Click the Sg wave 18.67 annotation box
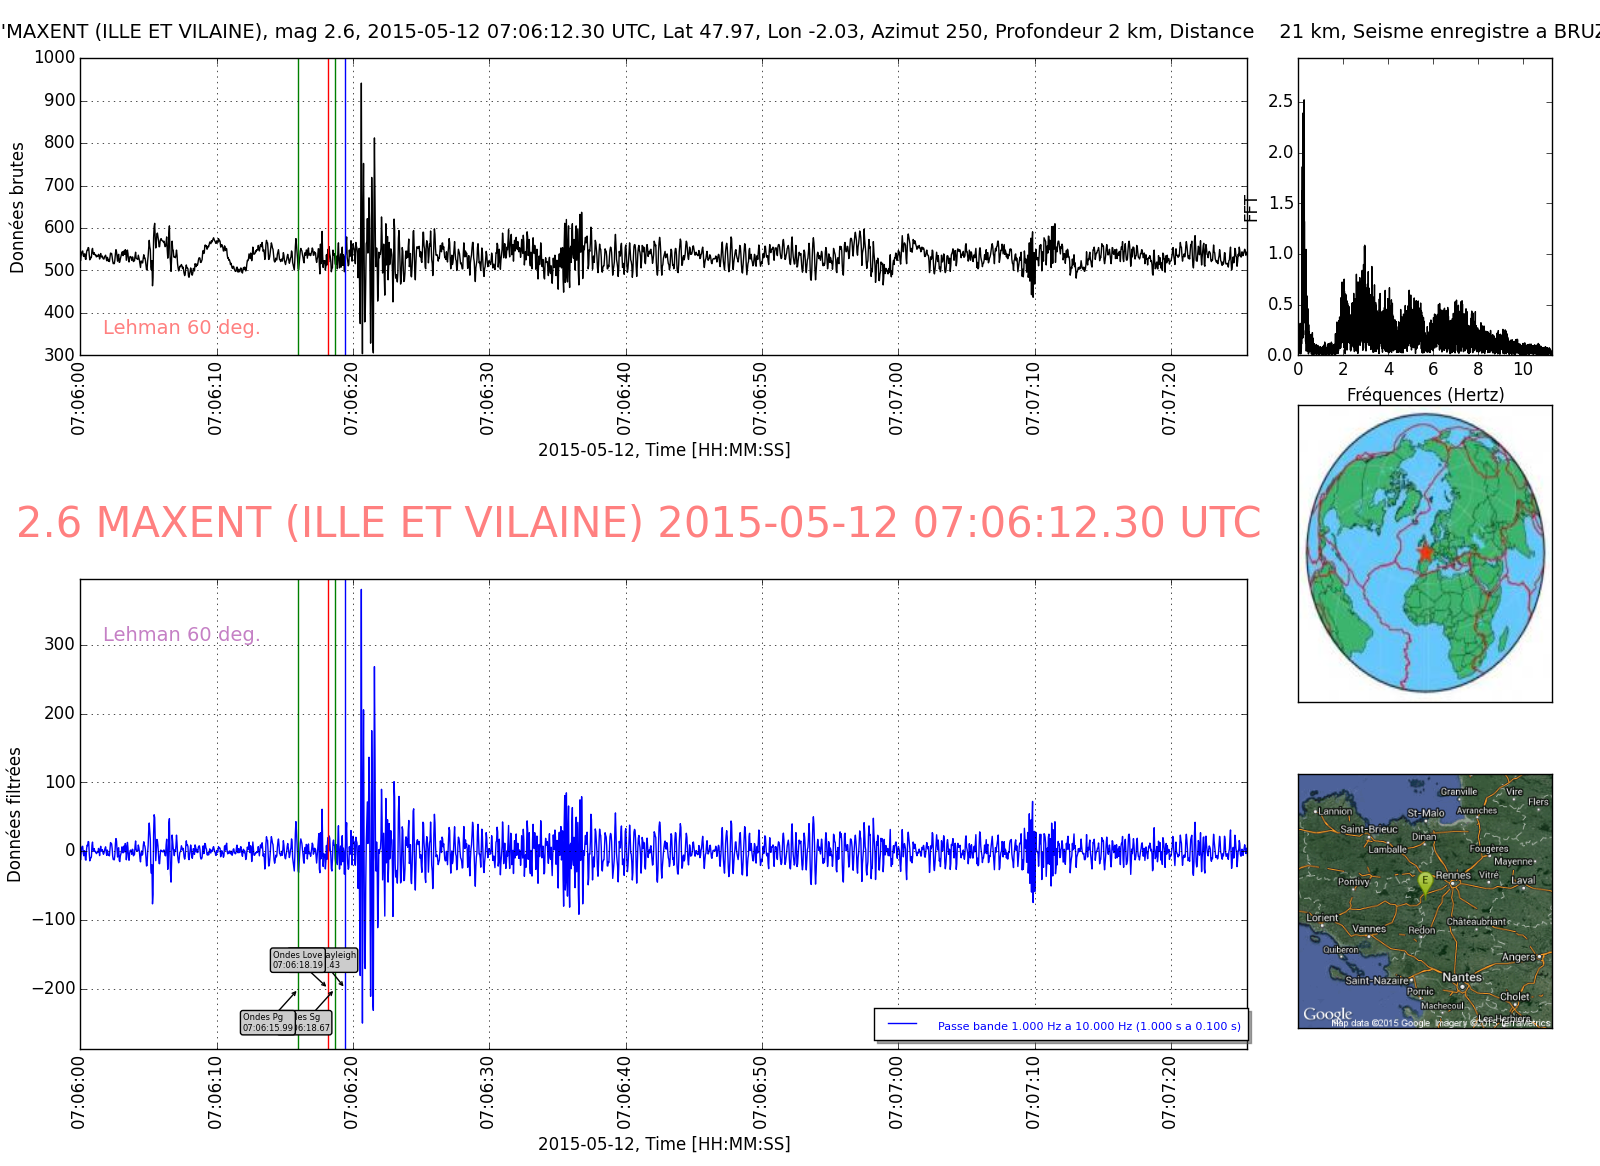 coord(314,1022)
